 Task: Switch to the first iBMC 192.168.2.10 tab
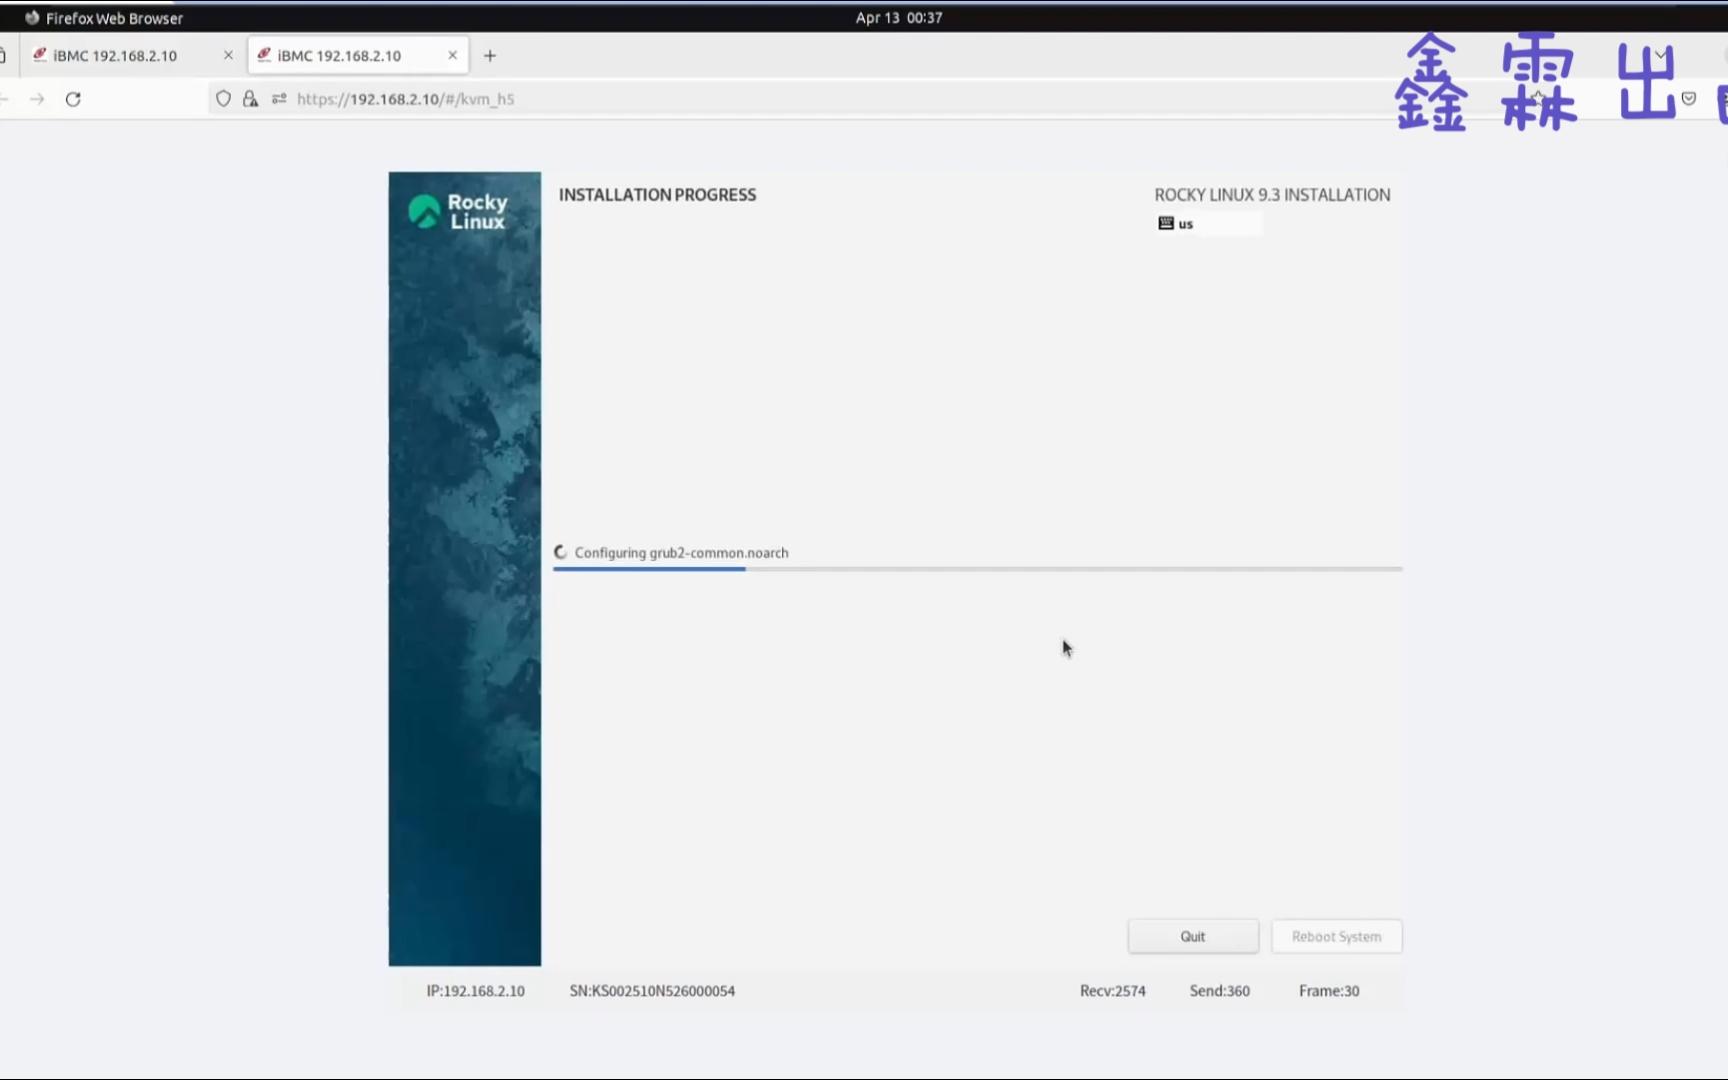115,56
